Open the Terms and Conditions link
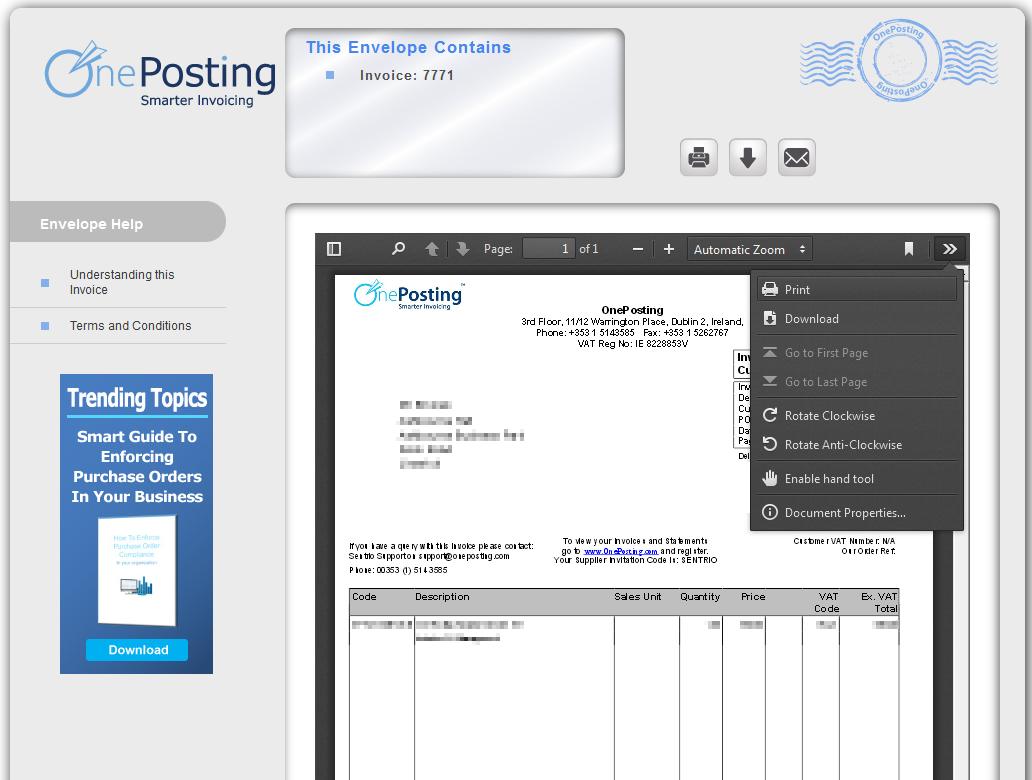The width and height of the screenshot is (1032, 780). click(x=130, y=326)
